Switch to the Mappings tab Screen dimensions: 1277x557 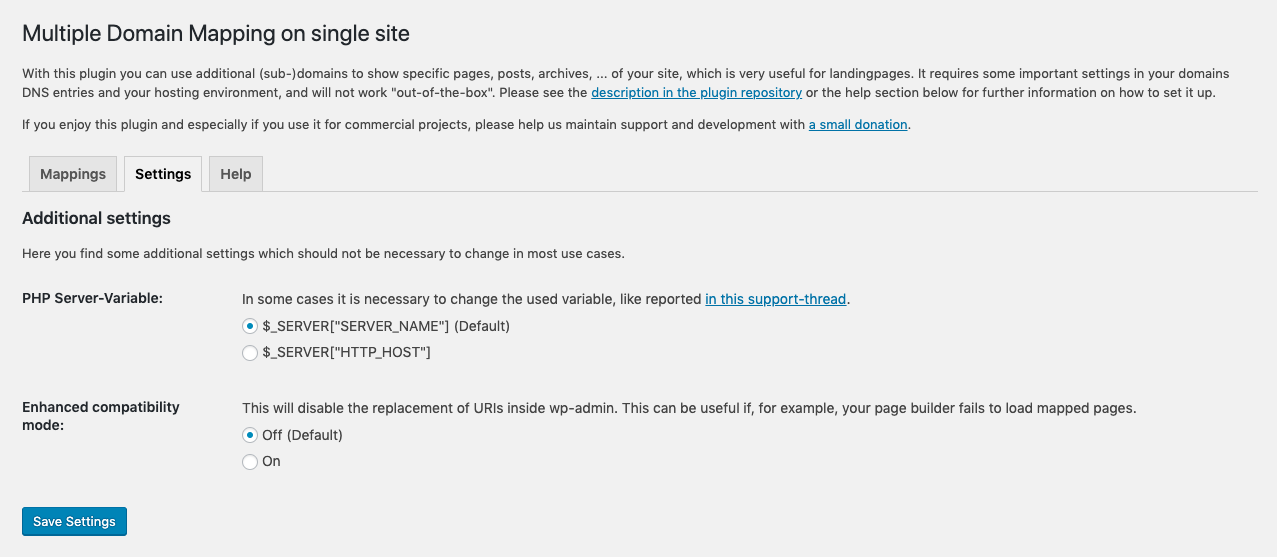click(73, 174)
